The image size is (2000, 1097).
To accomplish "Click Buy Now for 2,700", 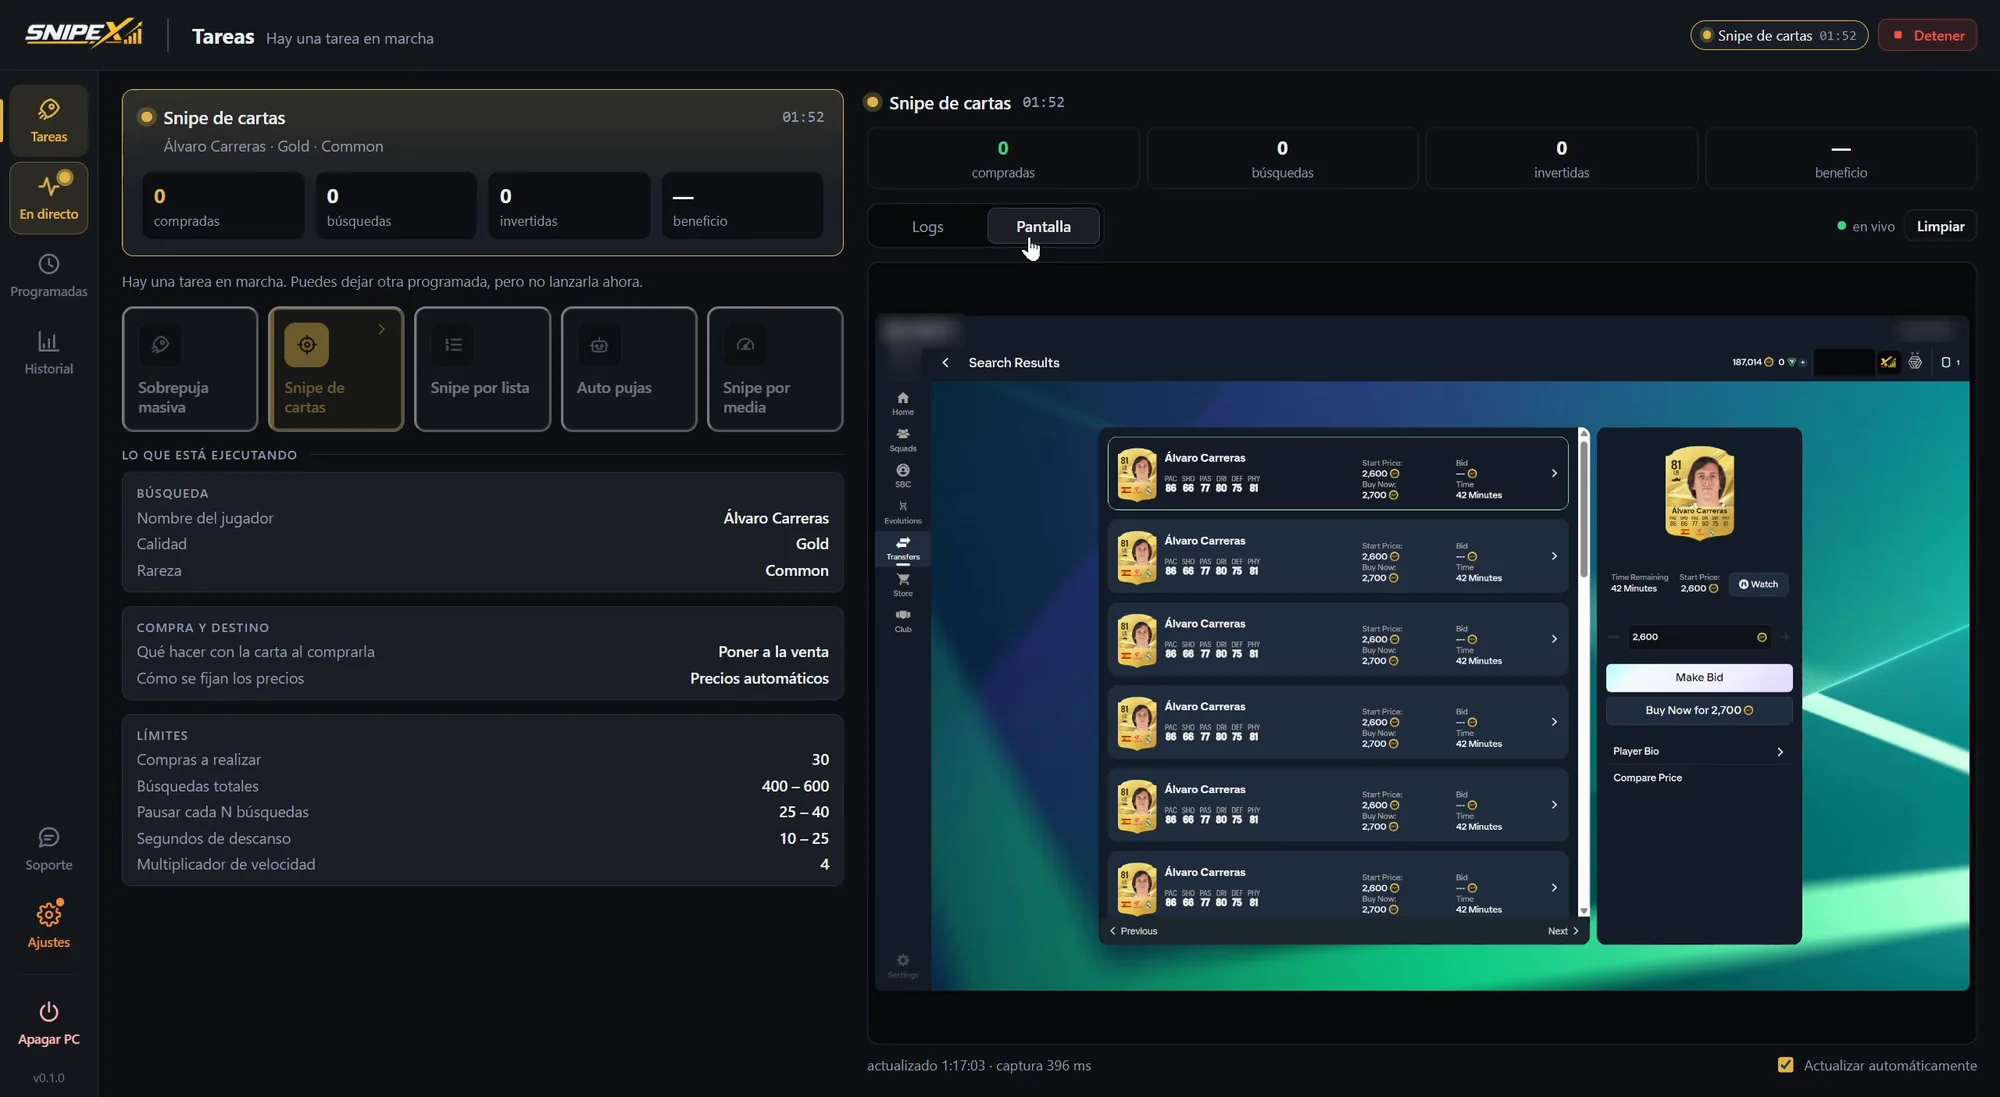I will click(x=1699, y=711).
